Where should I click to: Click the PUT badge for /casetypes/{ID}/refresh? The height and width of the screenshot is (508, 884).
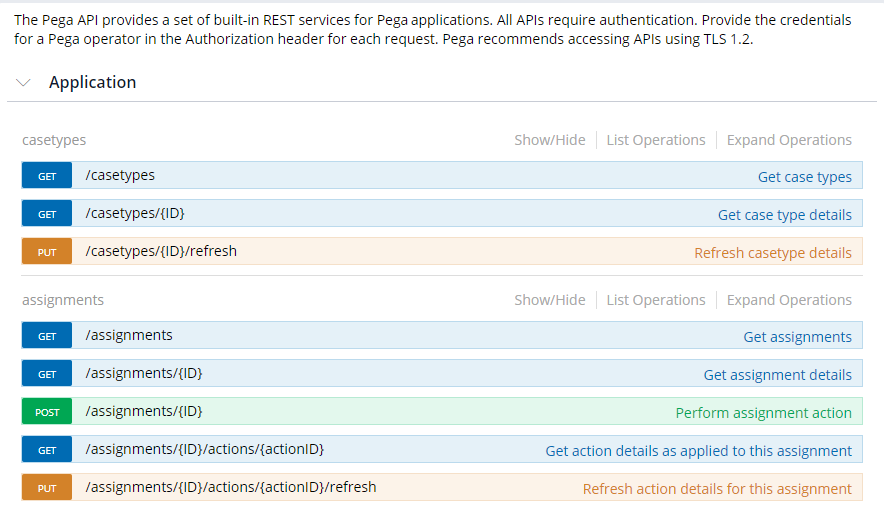pos(47,252)
